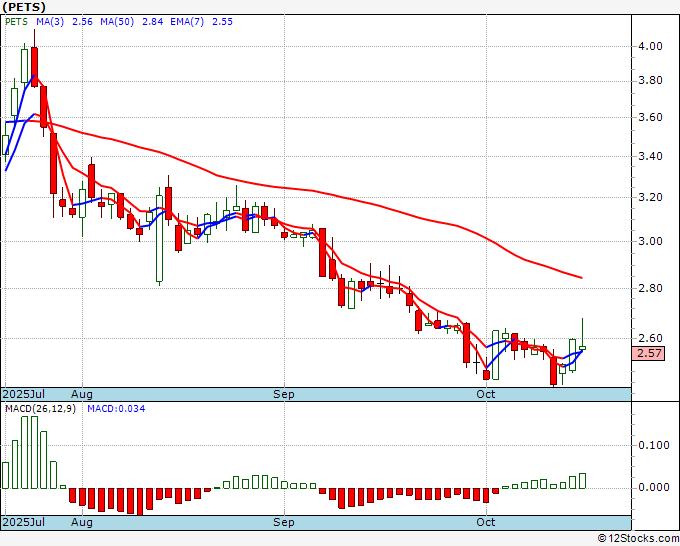Click the current price tag 2.57

[x=648, y=353]
